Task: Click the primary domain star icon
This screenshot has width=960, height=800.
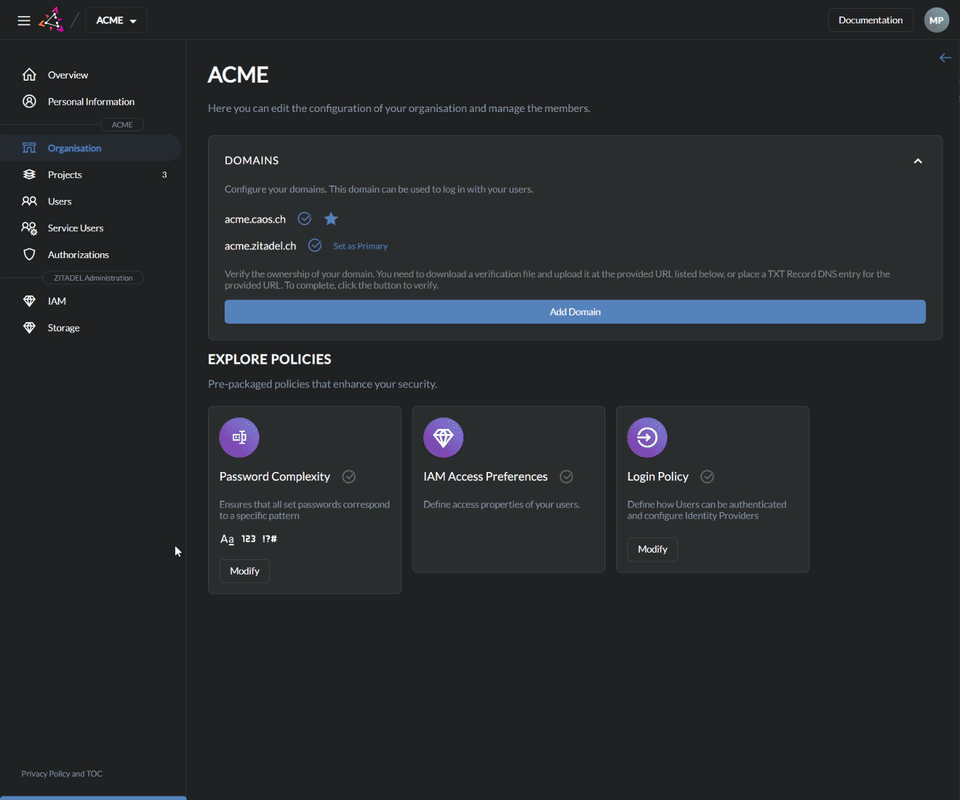Action: [331, 219]
